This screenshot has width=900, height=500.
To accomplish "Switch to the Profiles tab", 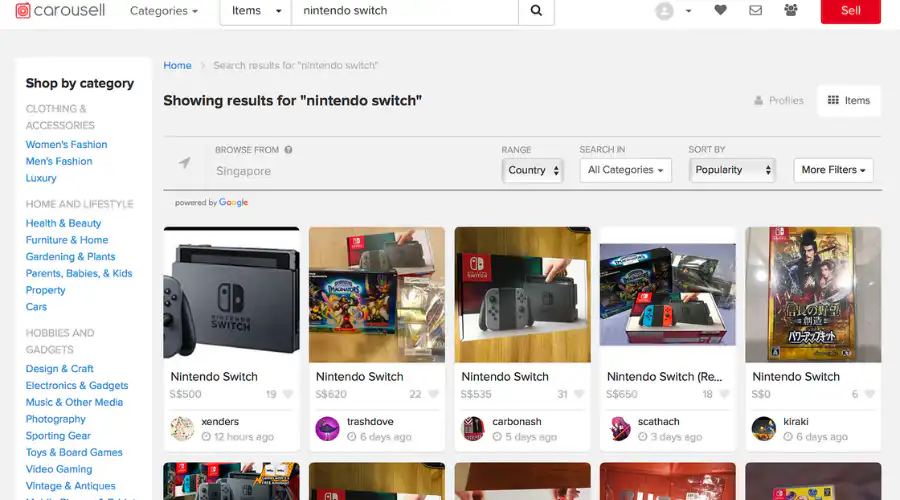I will [778, 100].
